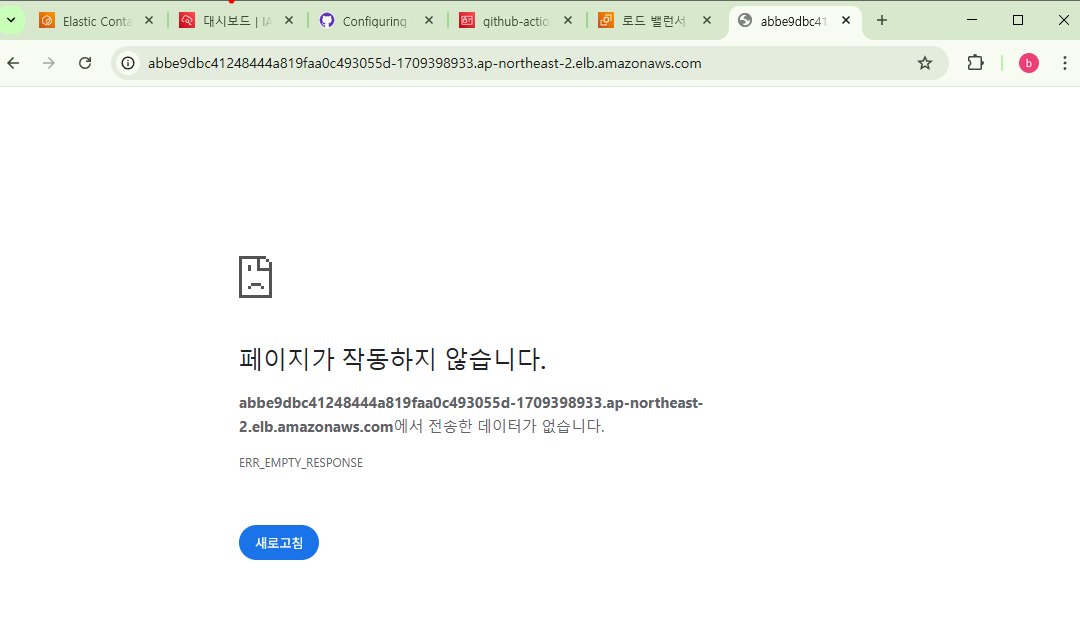This screenshot has width=1080, height=620.
Task: Open a new tab with plus button
Action: click(x=882, y=21)
